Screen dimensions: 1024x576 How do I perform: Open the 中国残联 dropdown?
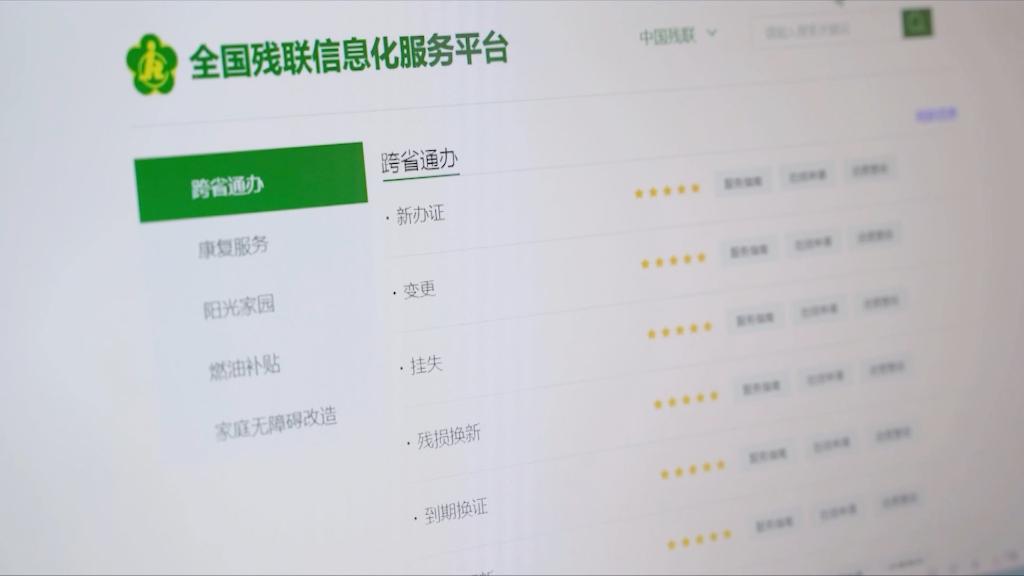[x=679, y=35]
